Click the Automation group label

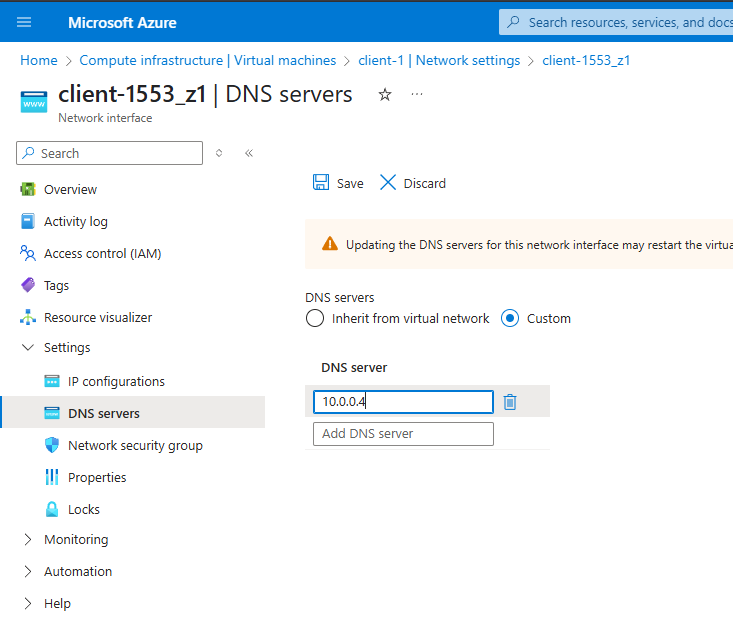(78, 571)
